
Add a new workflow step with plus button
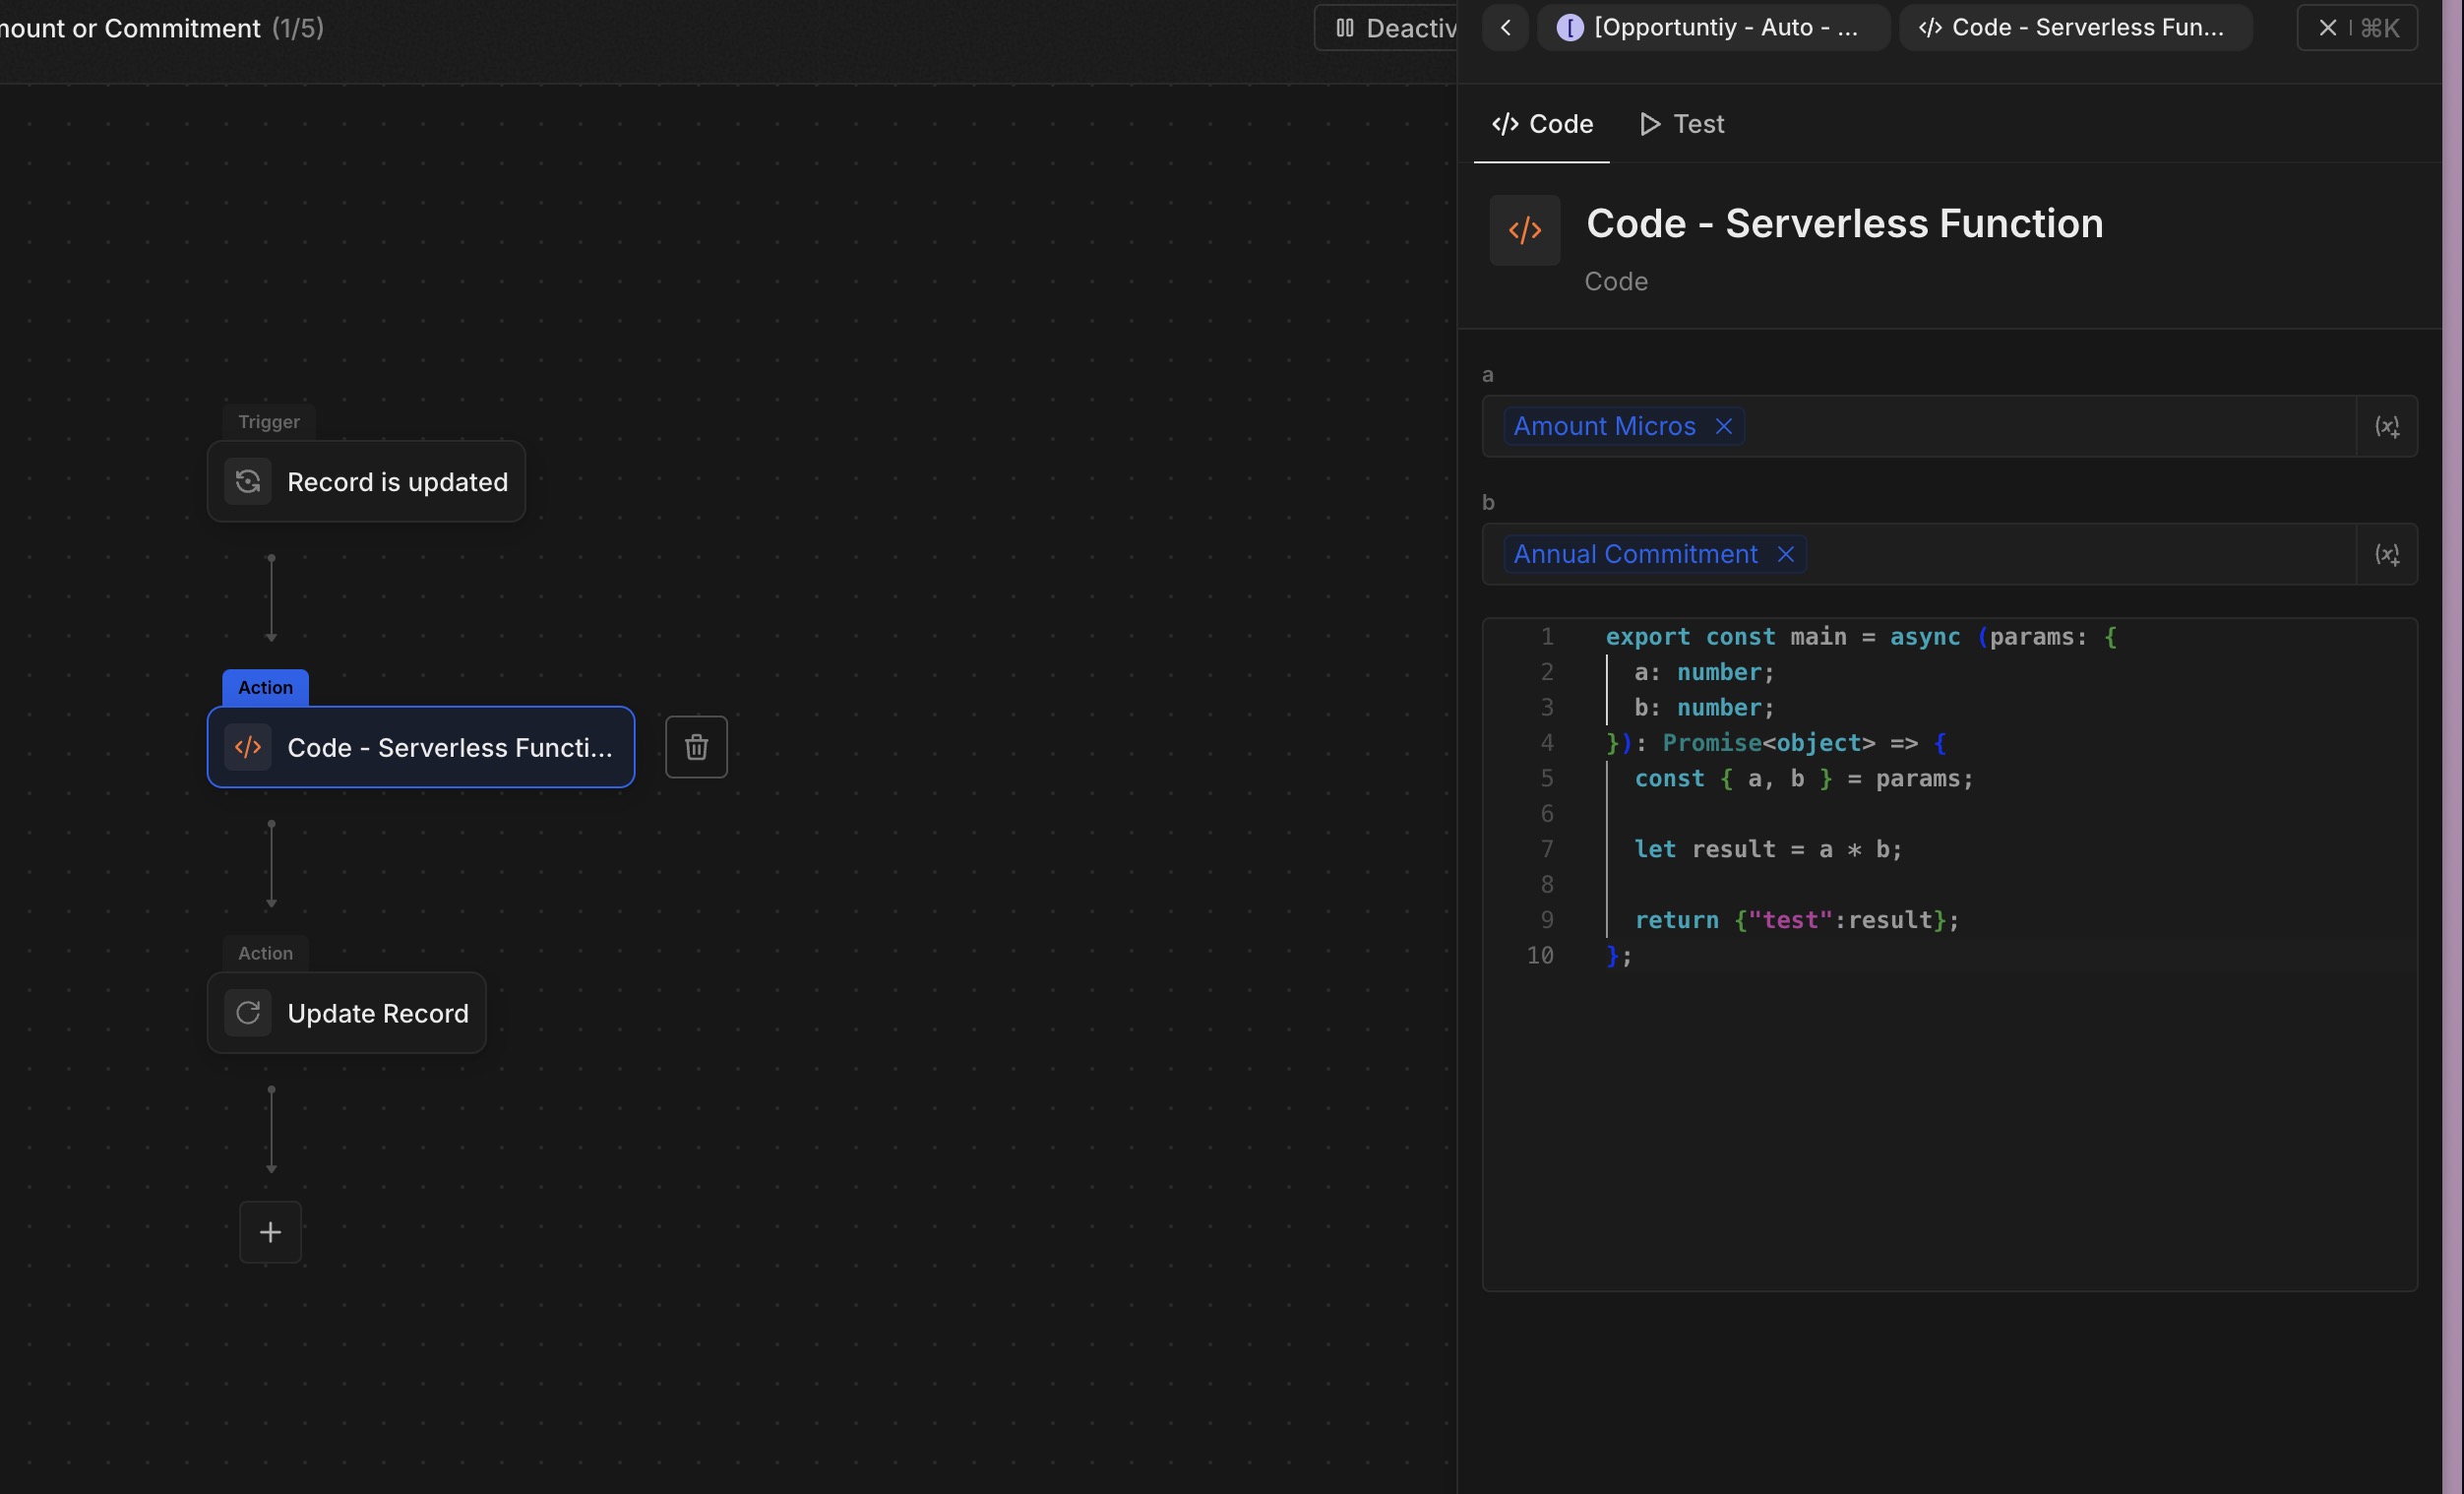(x=270, y=1232)
